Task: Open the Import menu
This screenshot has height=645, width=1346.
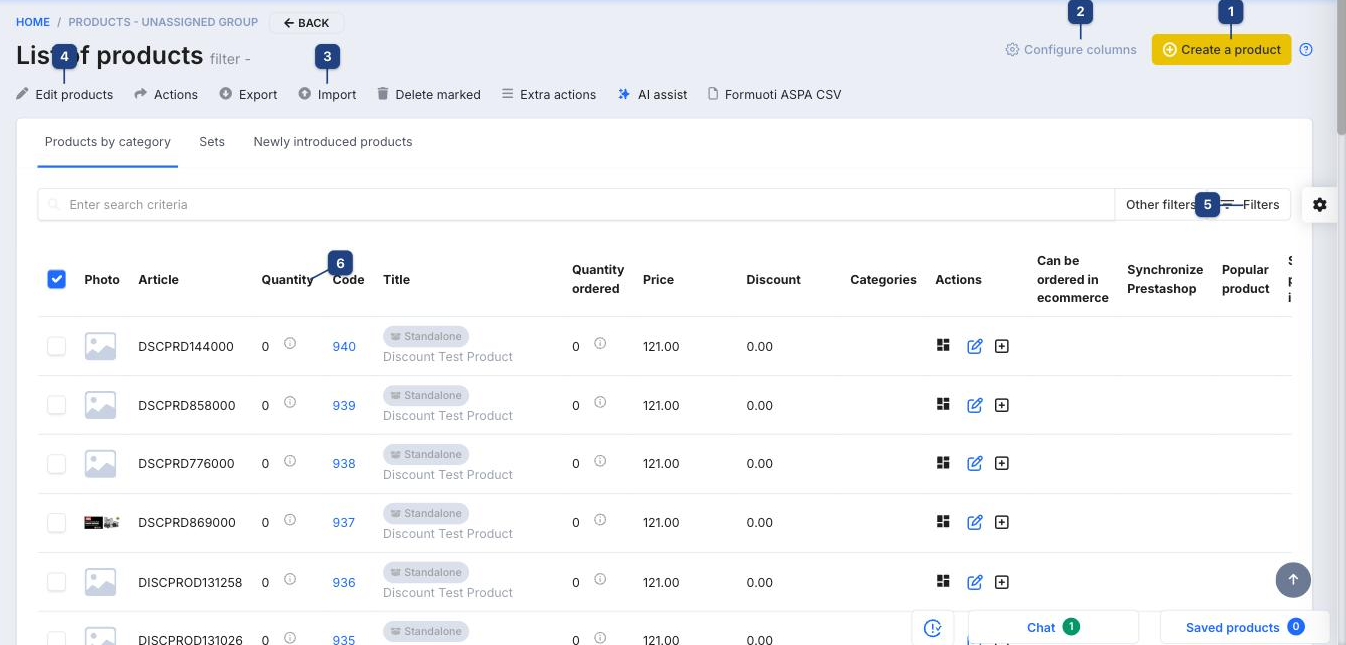Action: (327, 94)
